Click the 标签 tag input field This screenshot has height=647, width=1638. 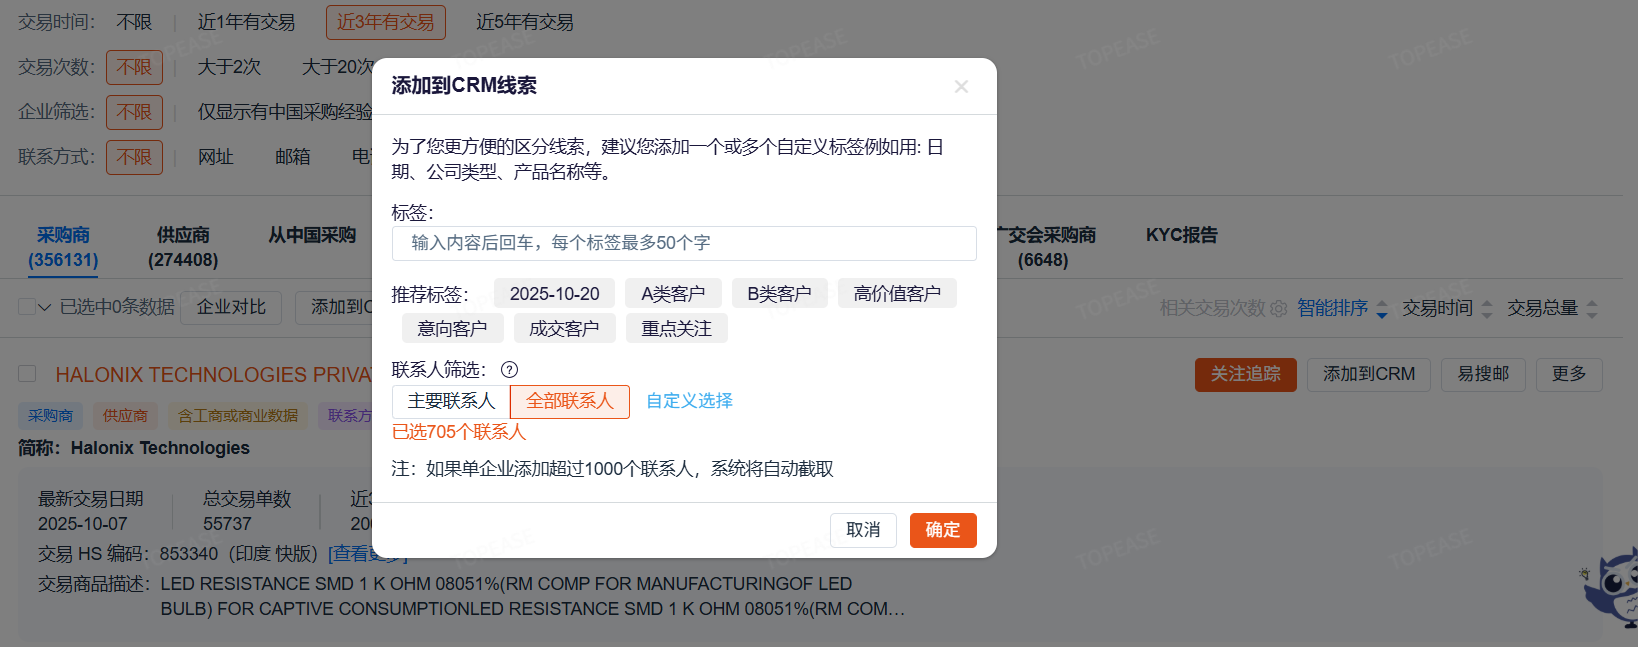[x=684, y=243]
